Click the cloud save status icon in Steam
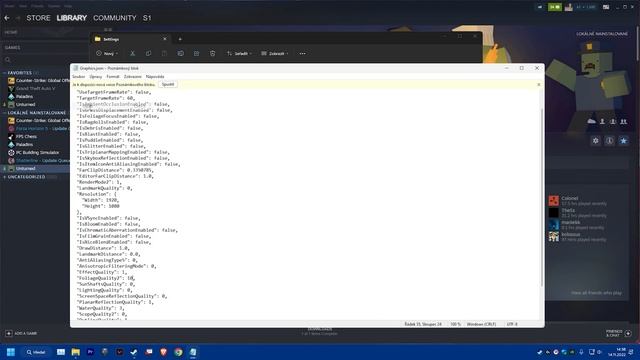This screenshot has height=360, width=640. (591, 121)
